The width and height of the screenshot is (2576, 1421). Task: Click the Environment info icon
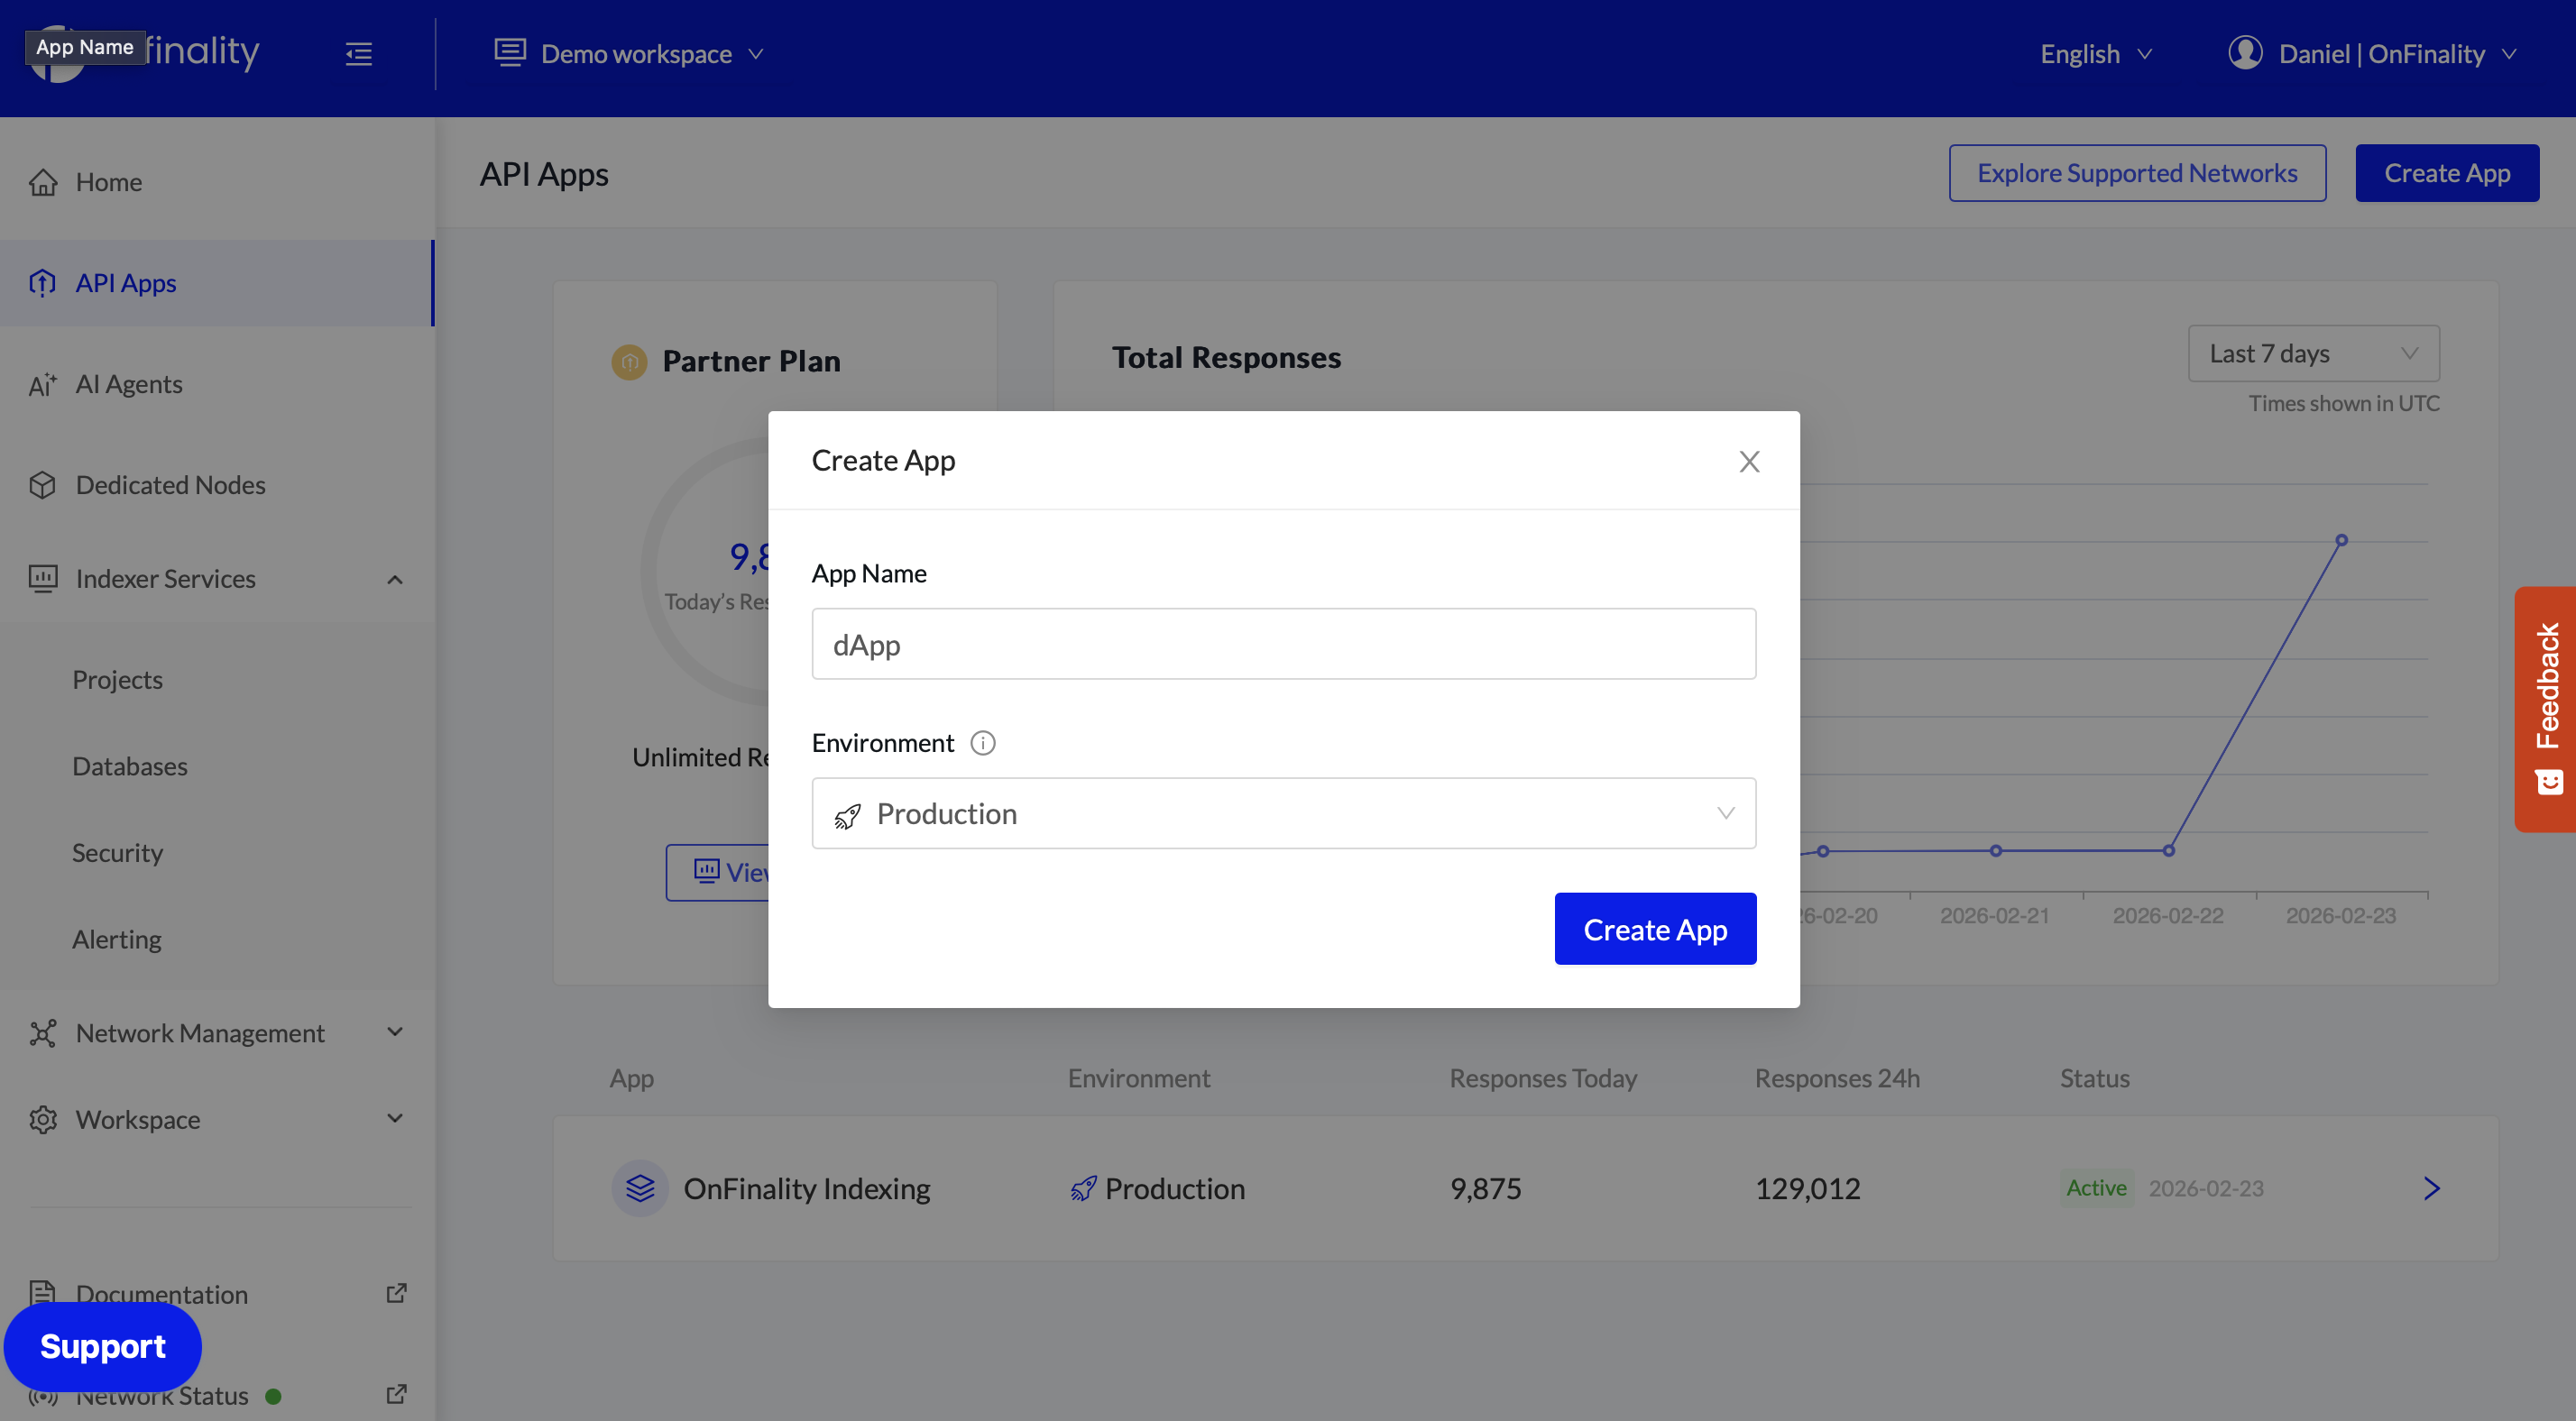point(983,743)
